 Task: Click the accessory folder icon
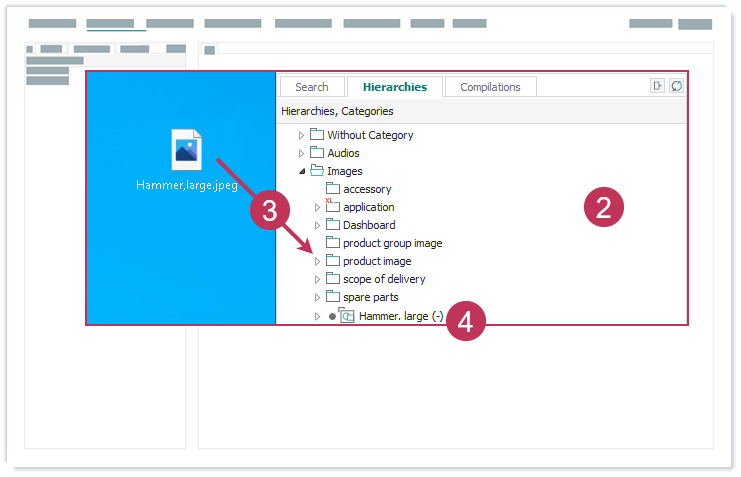click(333, 189)
